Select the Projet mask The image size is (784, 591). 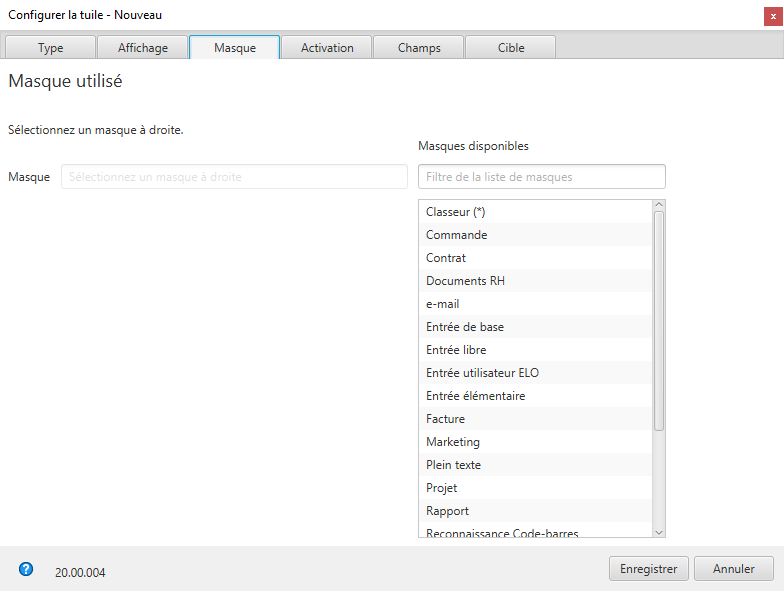pos(536,488)
